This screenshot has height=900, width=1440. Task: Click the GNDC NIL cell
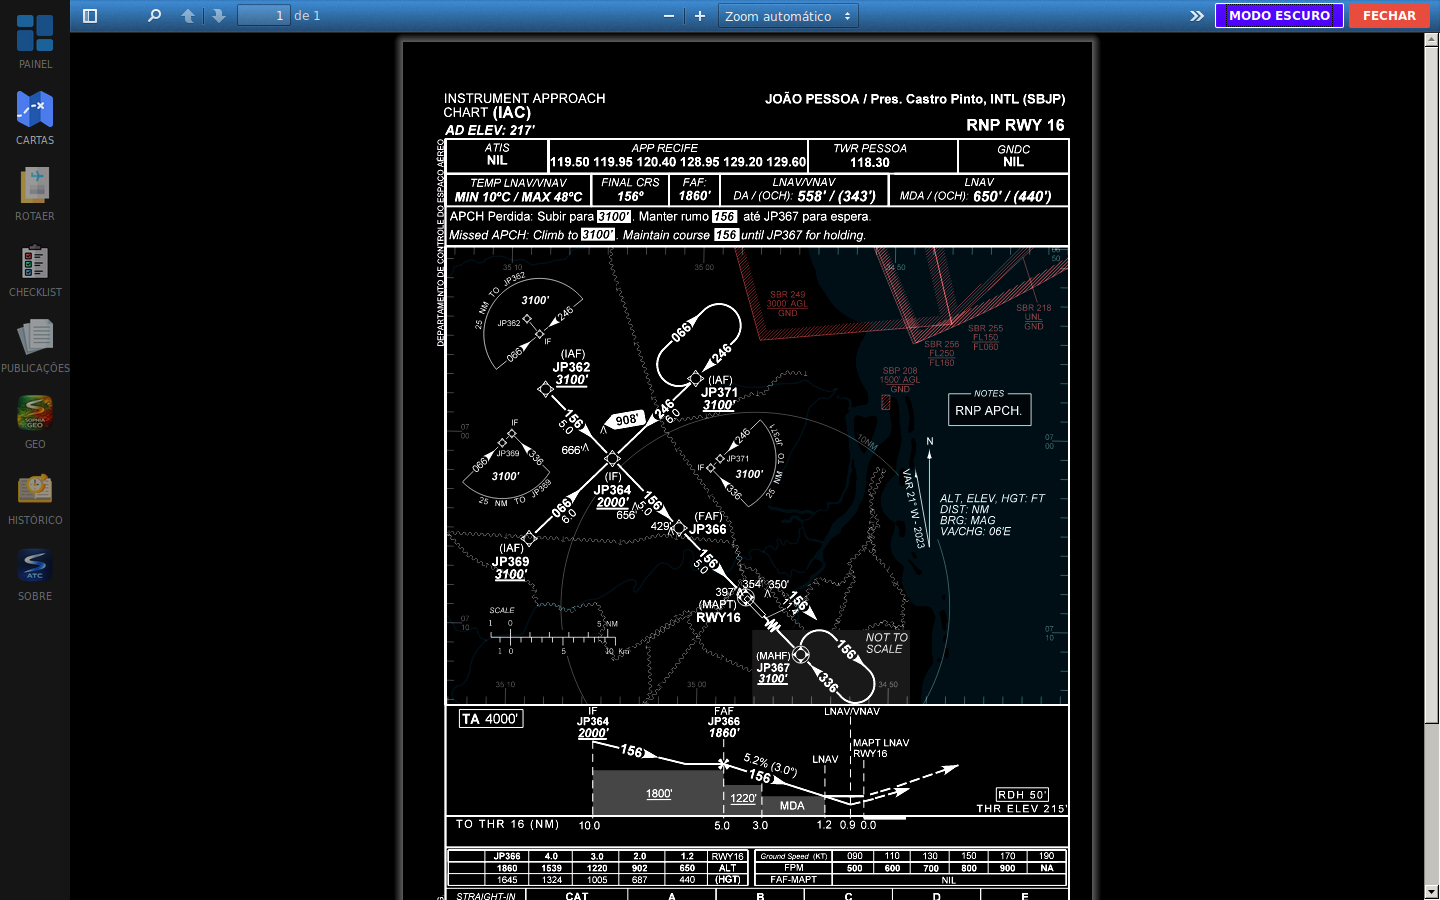coord(1013,156)
